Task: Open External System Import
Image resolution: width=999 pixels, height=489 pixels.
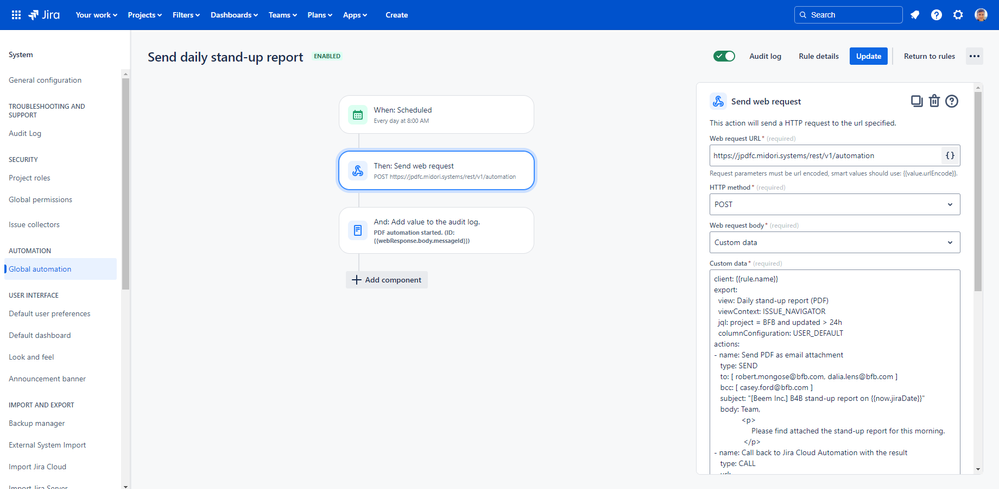Action: pos(47,444)
